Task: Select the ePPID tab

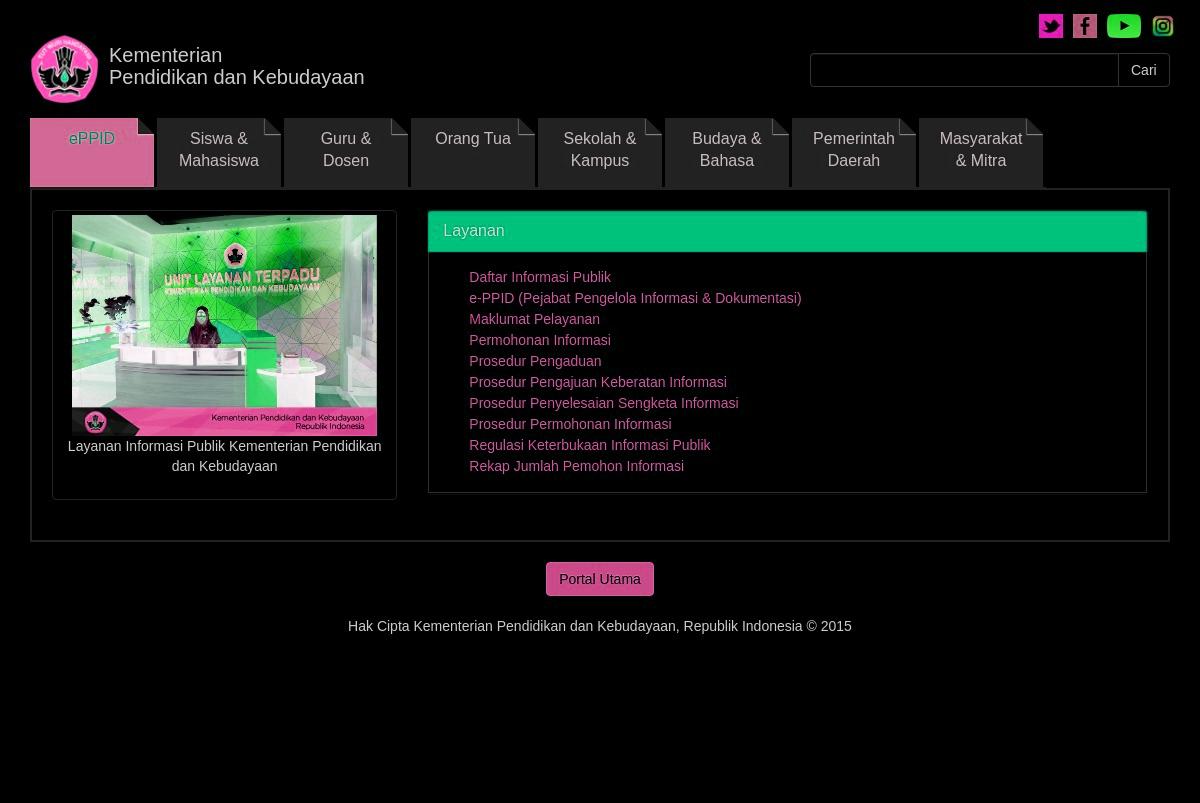Action: click(92, 152)
